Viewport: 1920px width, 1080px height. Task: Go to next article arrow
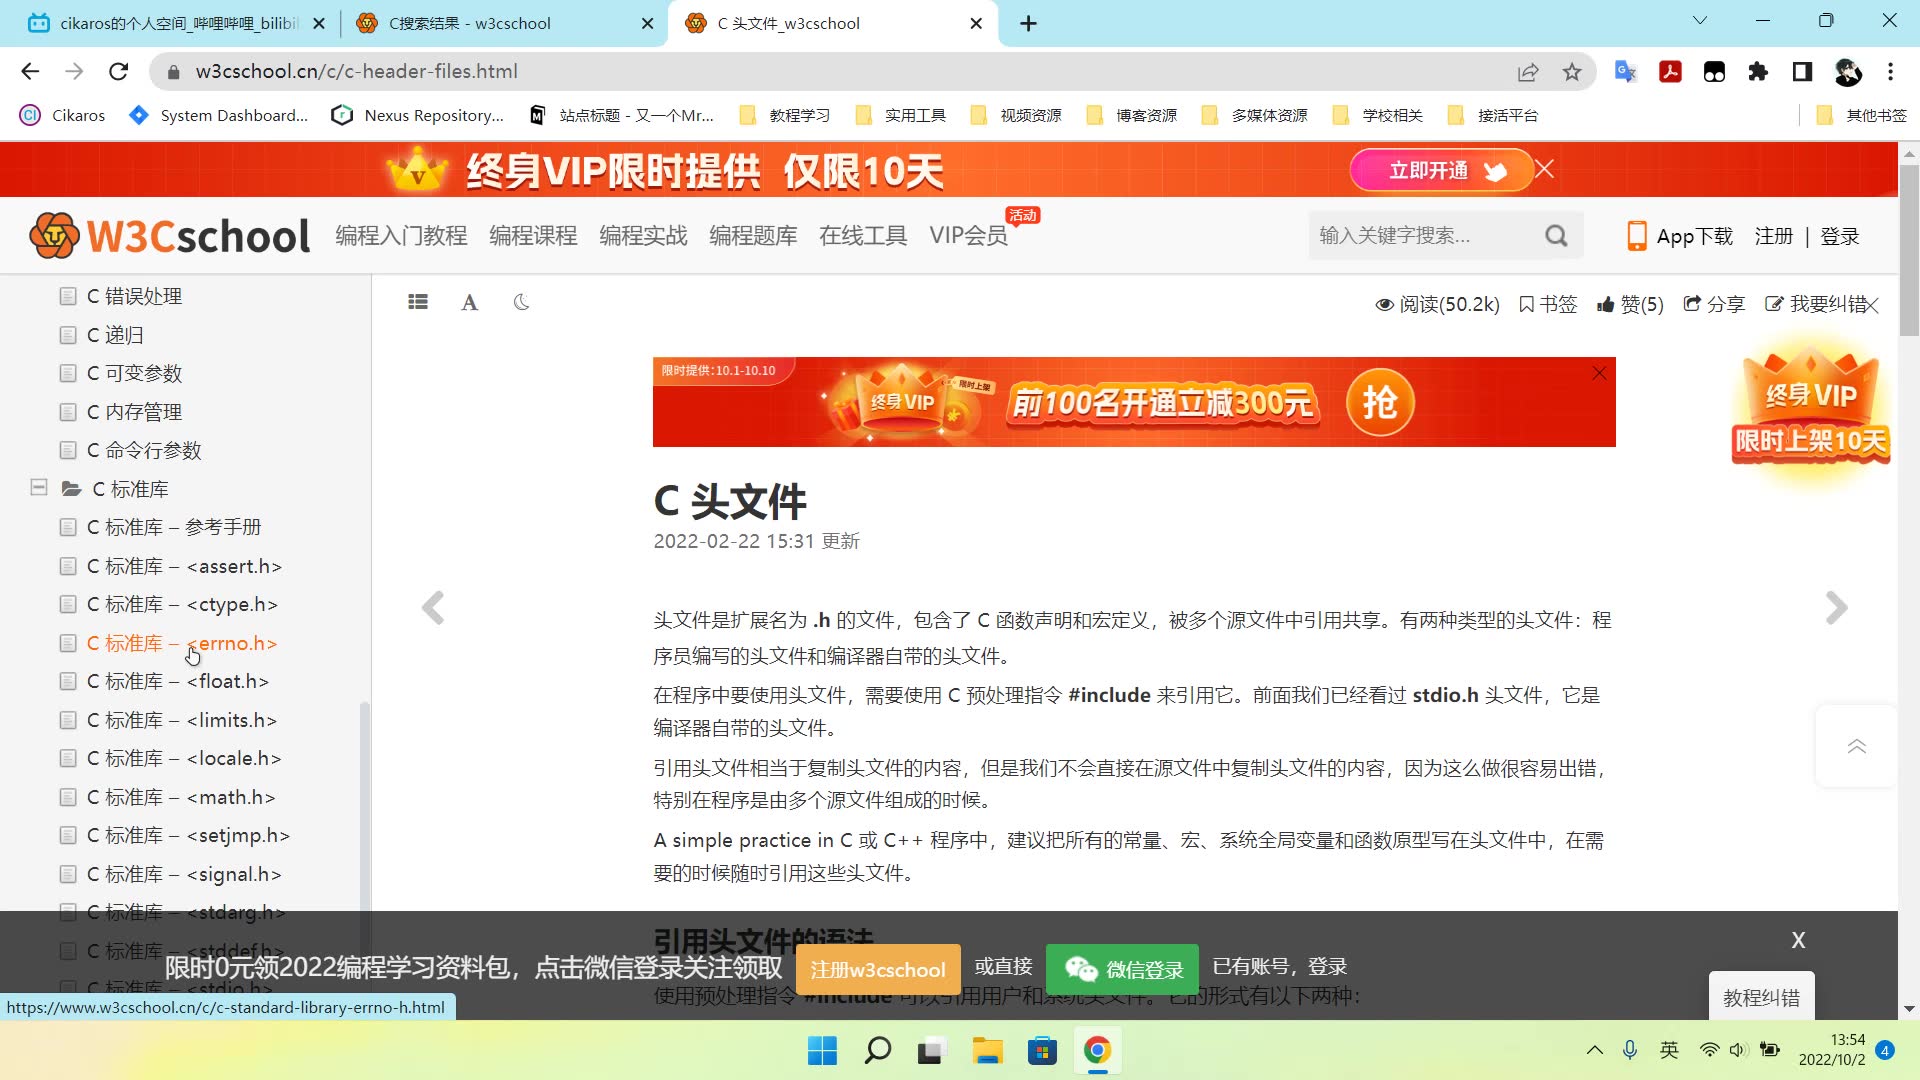coord(1836,608)
